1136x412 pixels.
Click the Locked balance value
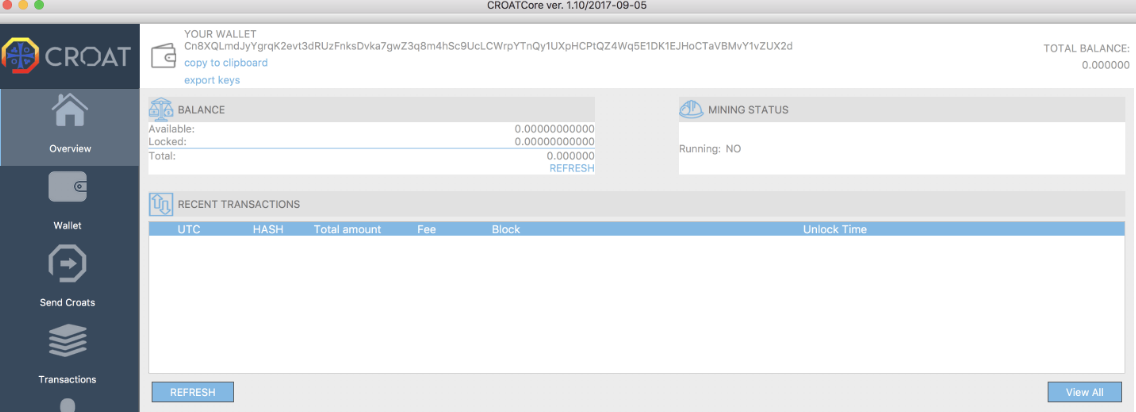click(554, 142)
